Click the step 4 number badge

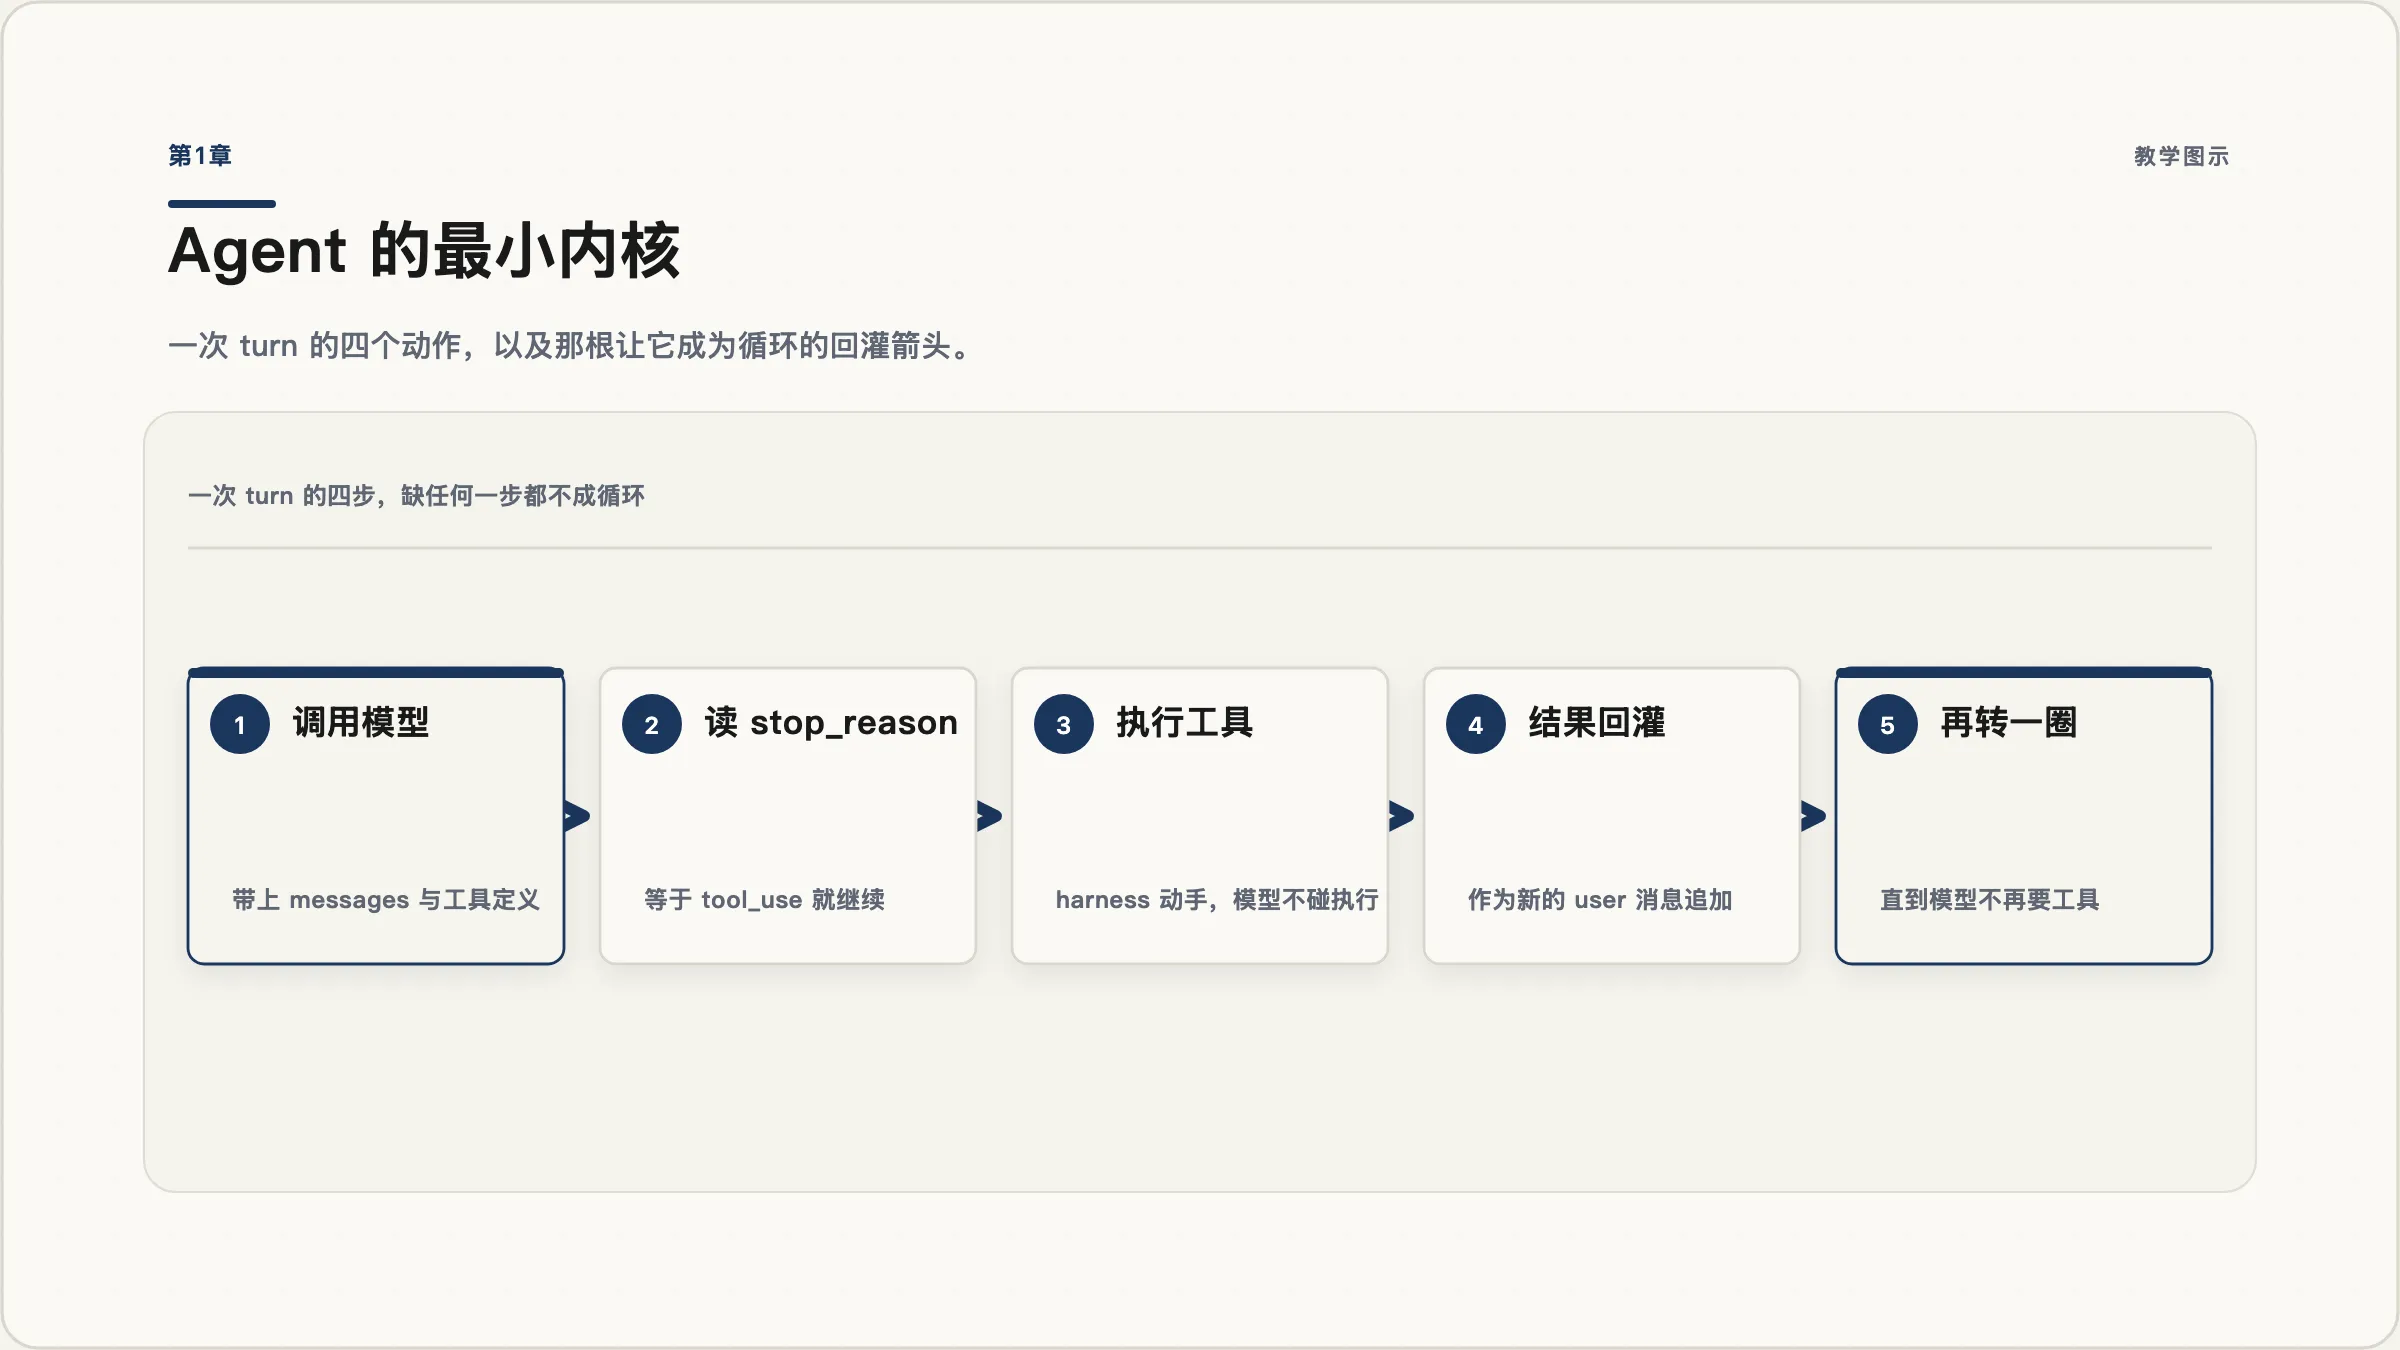(1476, 724)
